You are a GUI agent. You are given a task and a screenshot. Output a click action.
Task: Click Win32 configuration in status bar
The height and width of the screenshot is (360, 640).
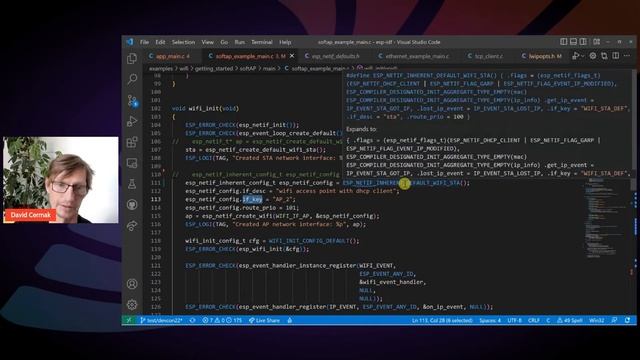click(596, 320)
